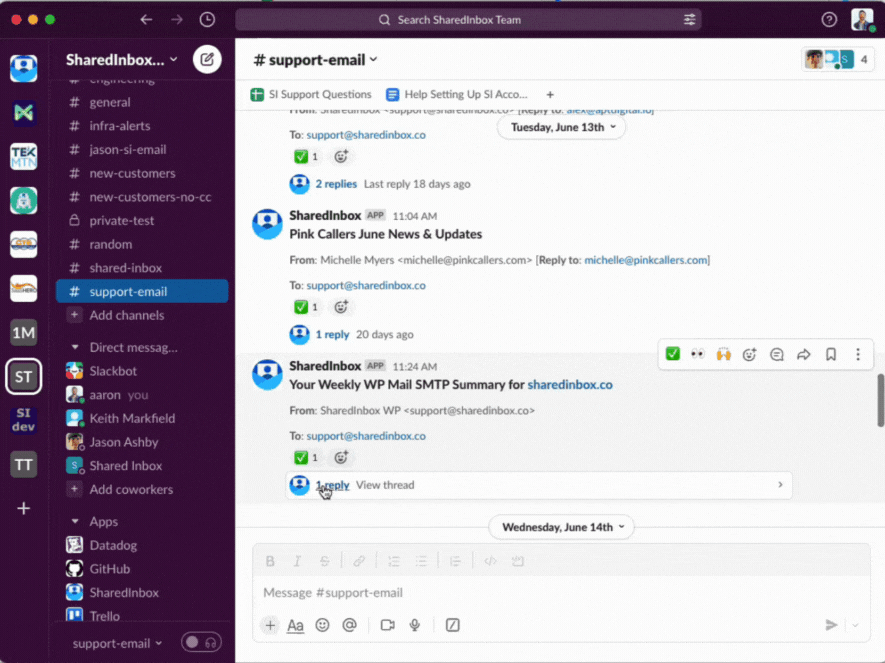
Task: Record a video clip
Action: coord(387,625)
